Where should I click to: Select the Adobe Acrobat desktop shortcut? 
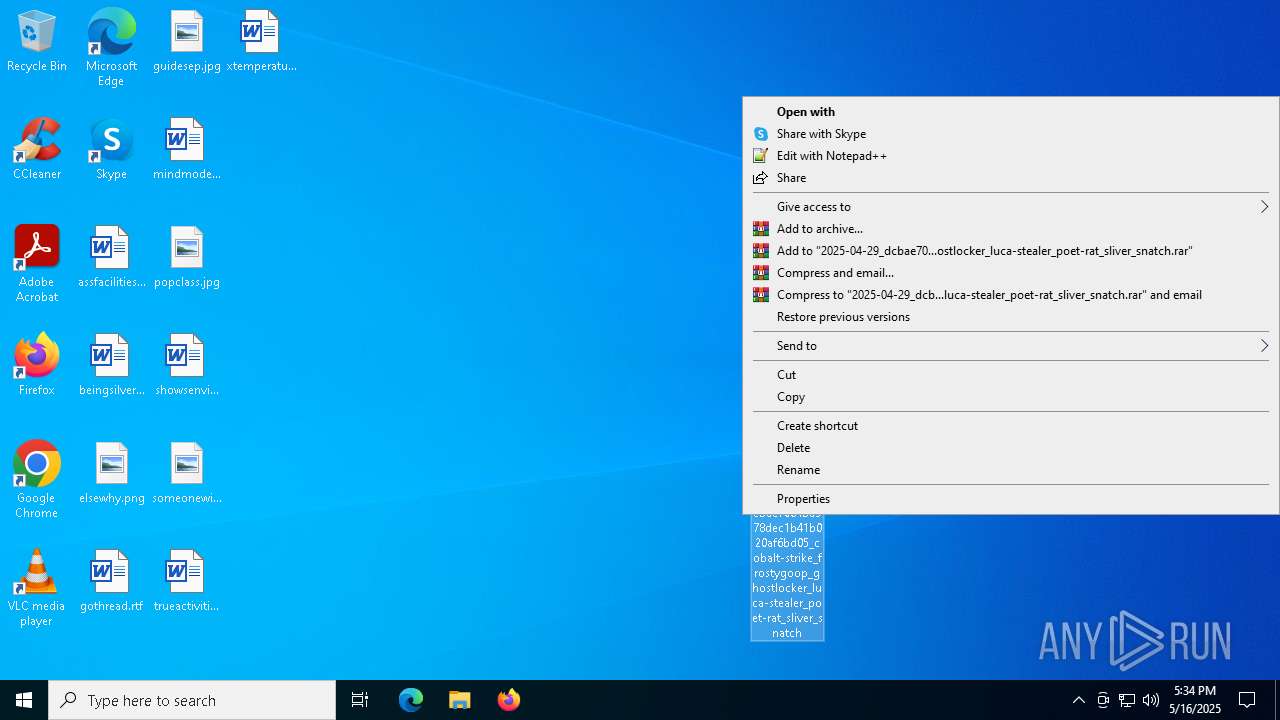coord(37,264)
